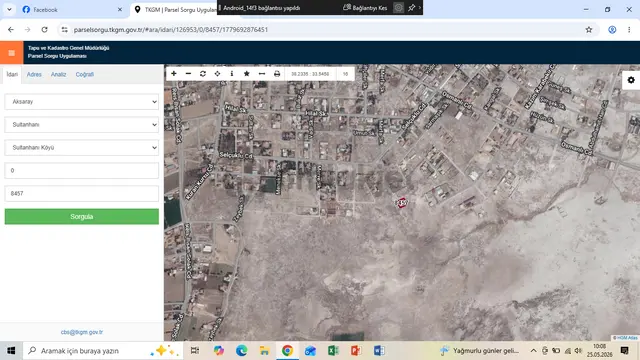The image size is (640, 360).
Task: Zoom in with the map plus icon
Action: tap(174, 74)
